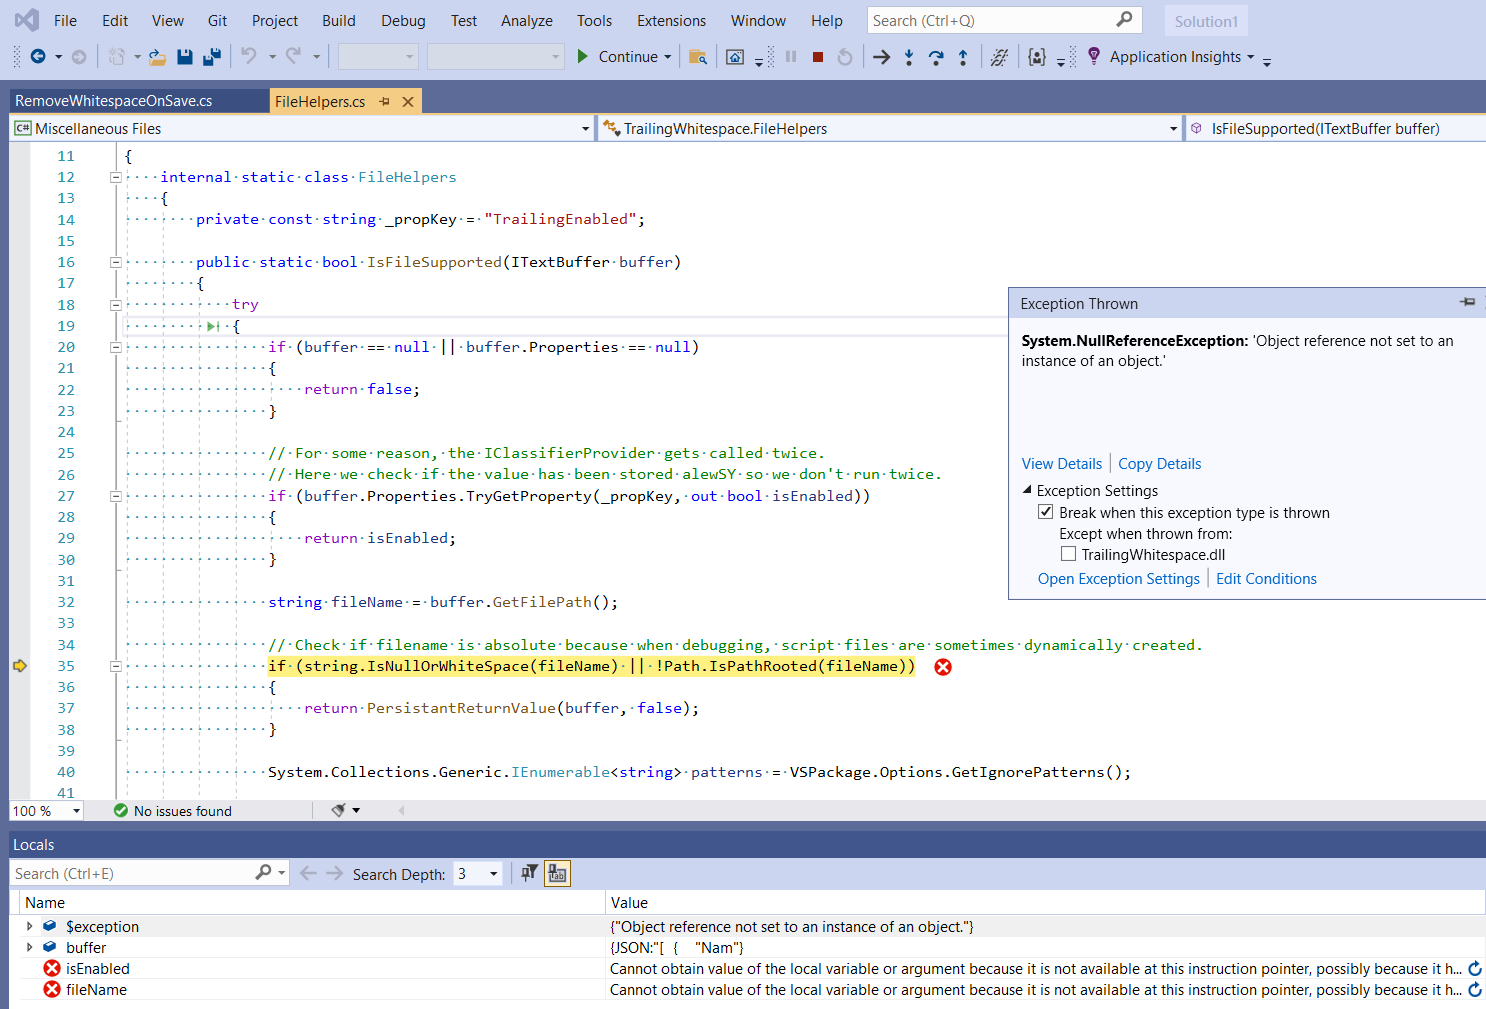Click the Undo arrow icon

[x=249, y=56]
